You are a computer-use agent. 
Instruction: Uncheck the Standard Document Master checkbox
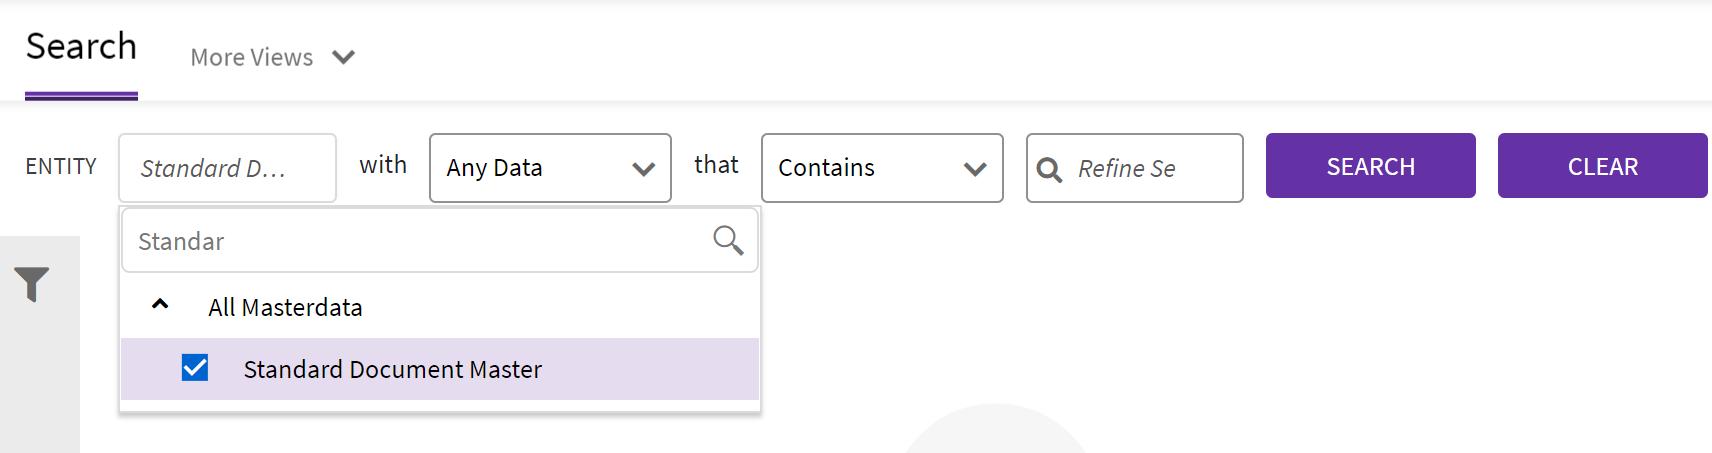[x=195, y=368]
